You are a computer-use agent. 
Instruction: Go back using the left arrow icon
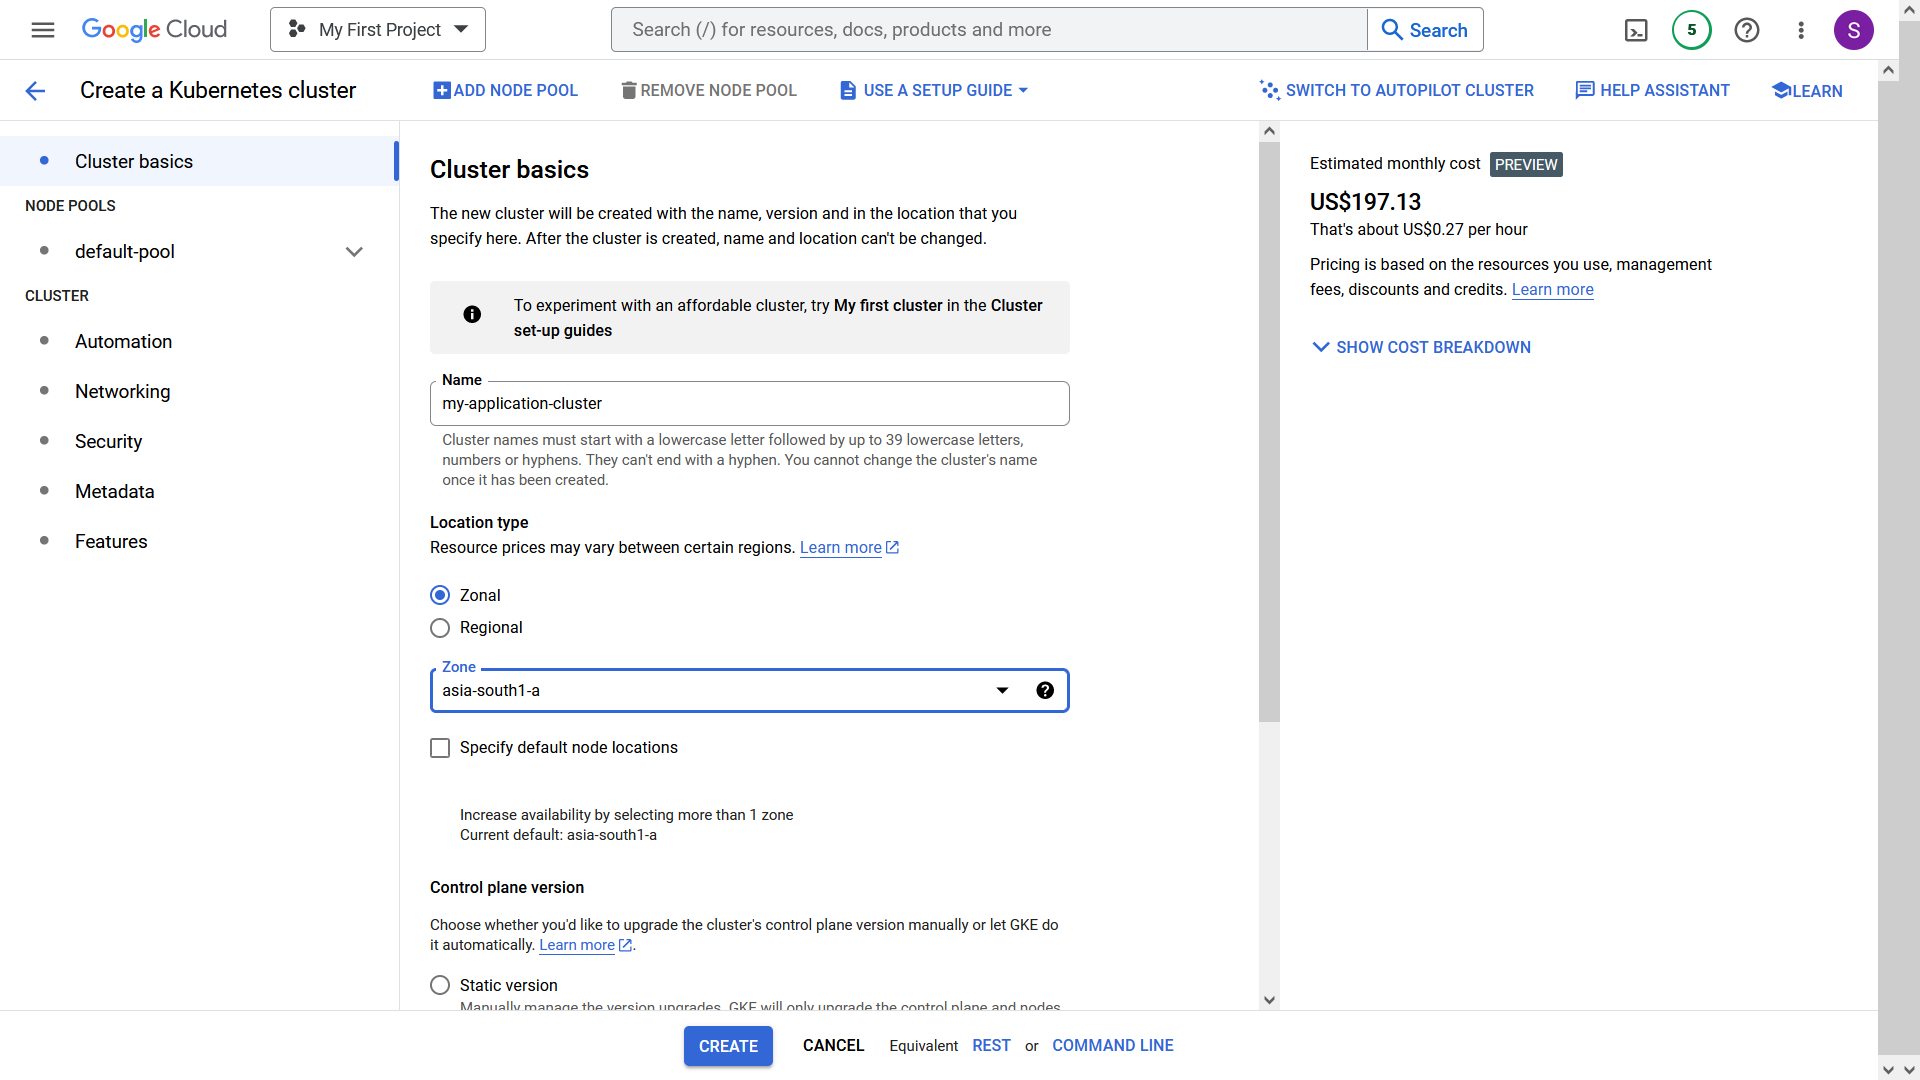click(x=35, y=91)
